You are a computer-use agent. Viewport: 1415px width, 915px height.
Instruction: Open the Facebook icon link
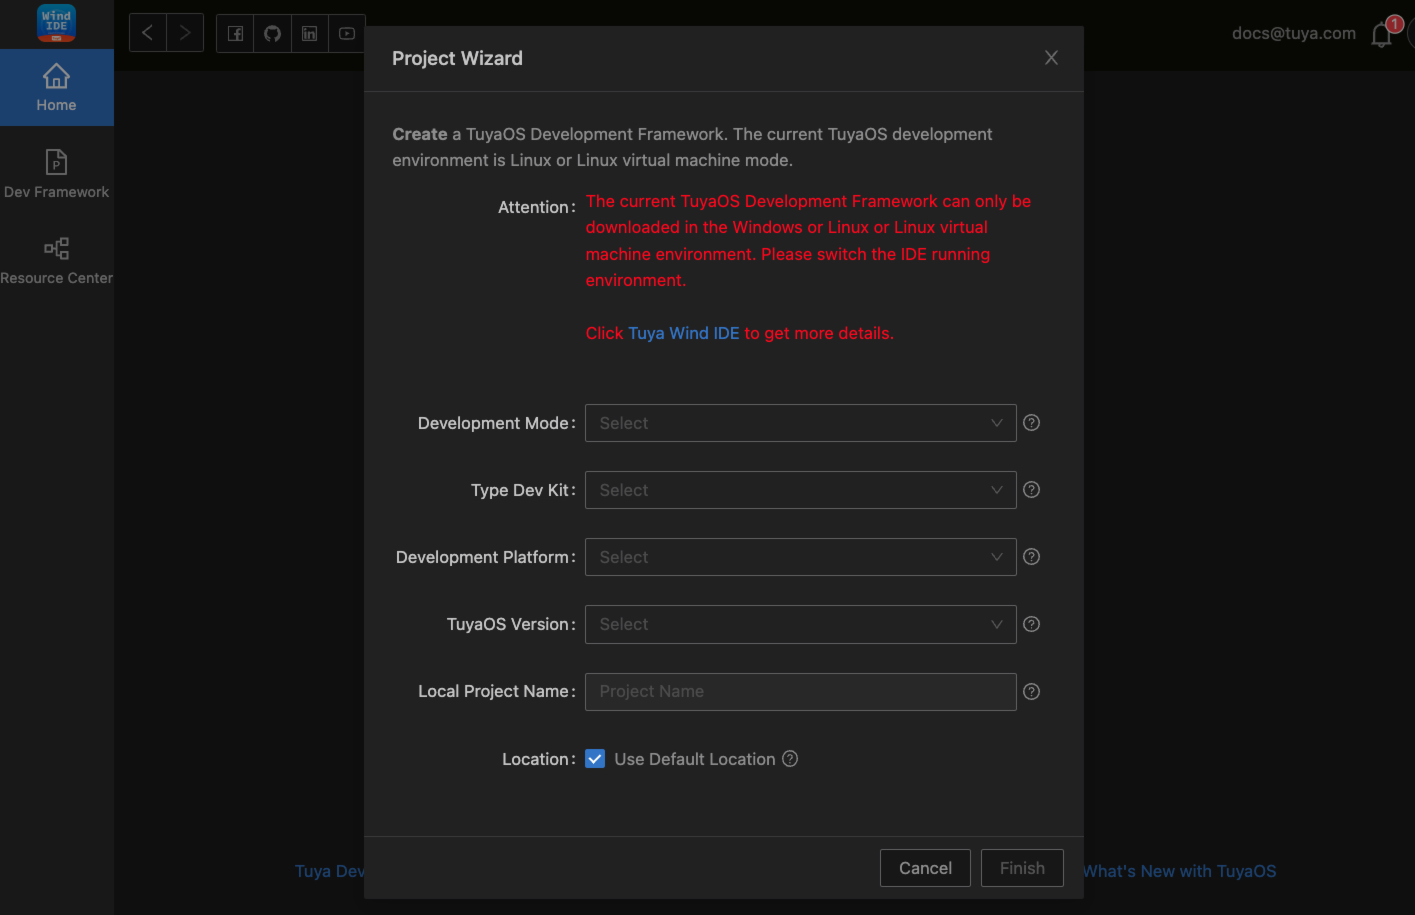[x=235, y=34]
